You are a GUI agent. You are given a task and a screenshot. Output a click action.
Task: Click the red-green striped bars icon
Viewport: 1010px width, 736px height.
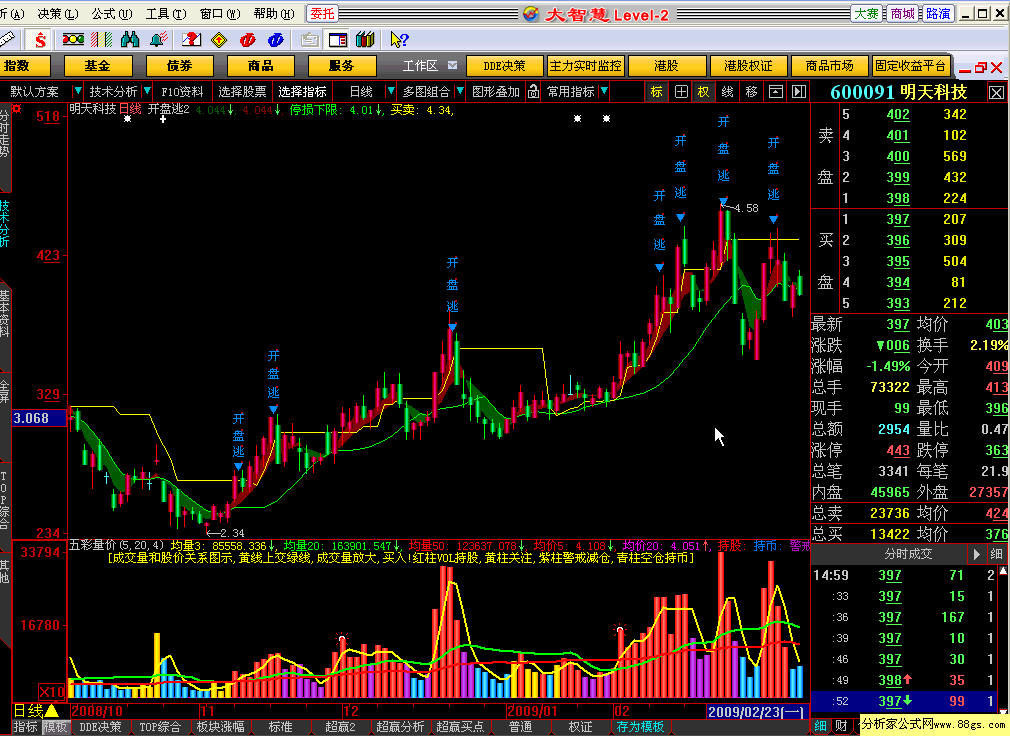[x=102, y=40]
